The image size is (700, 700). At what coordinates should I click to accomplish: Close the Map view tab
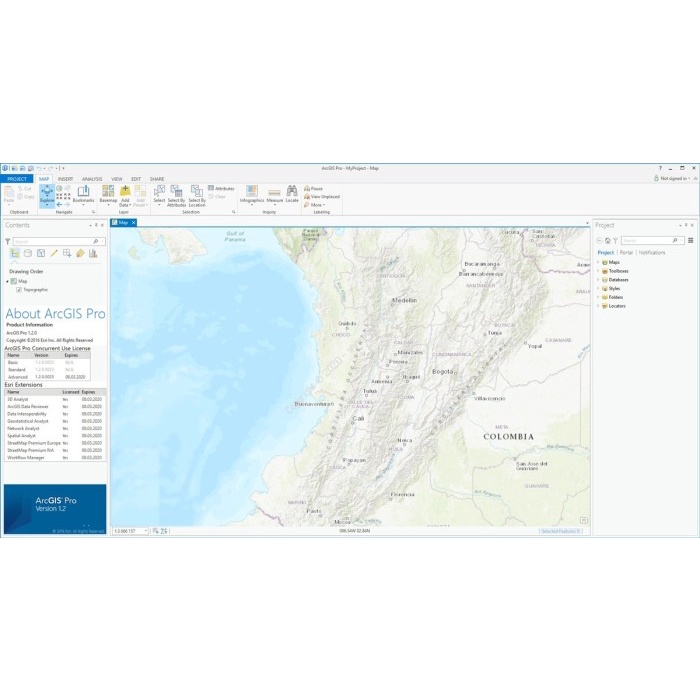click(x=133, y=223)
